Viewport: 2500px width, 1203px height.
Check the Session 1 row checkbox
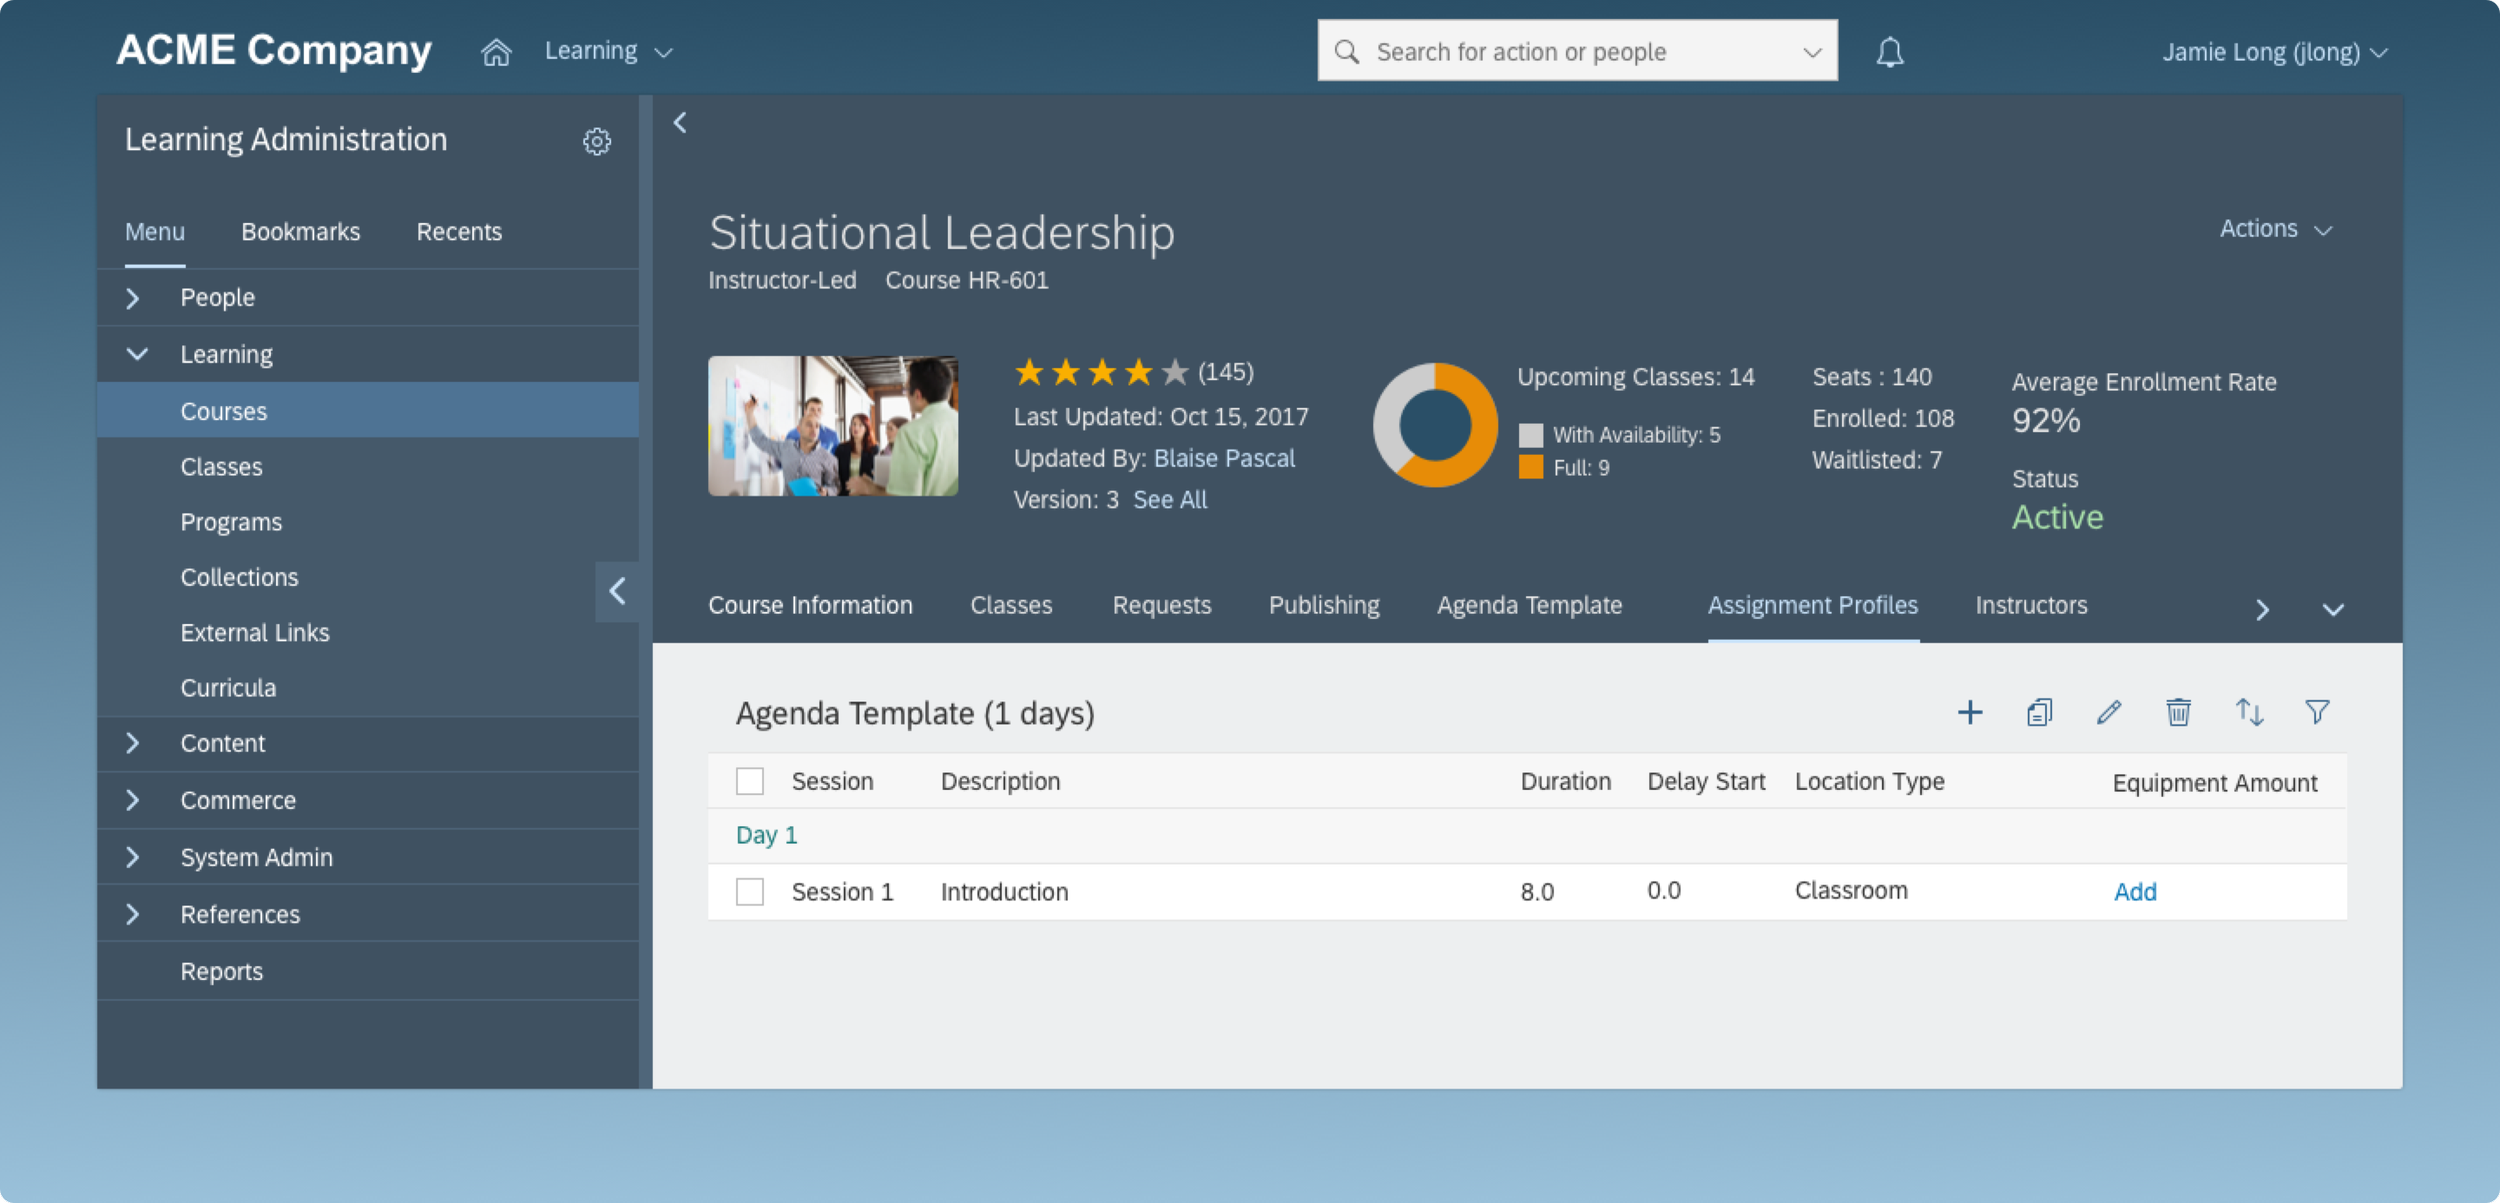[x=750, y=891]
